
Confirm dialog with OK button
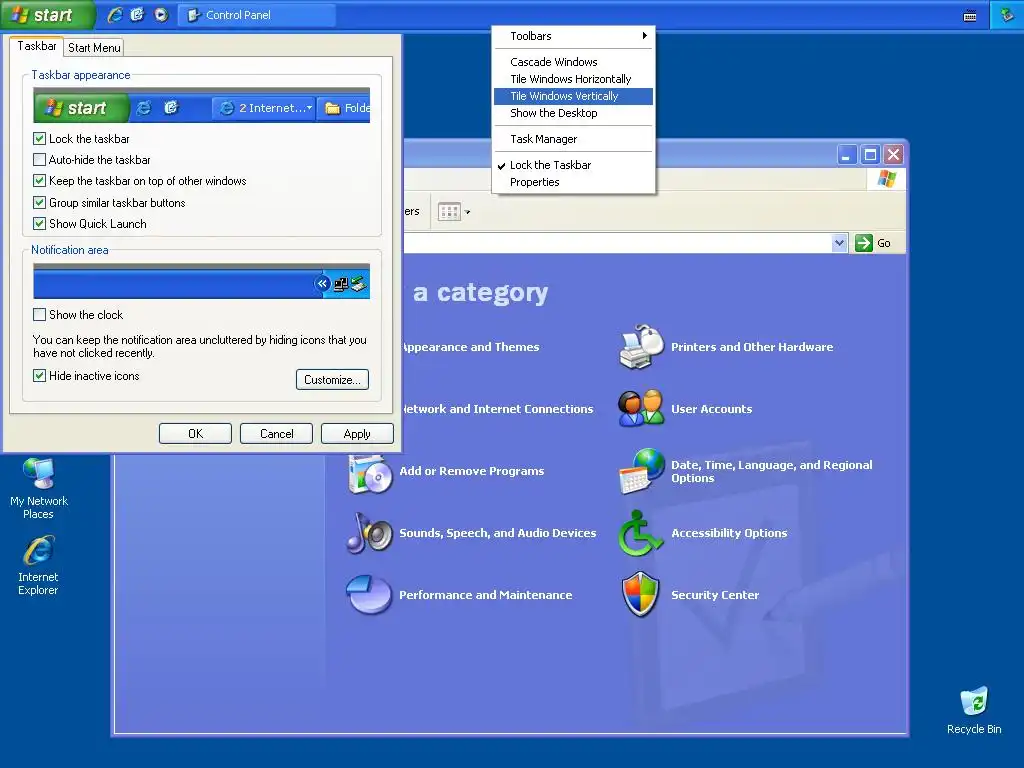(x=195, y=434)
